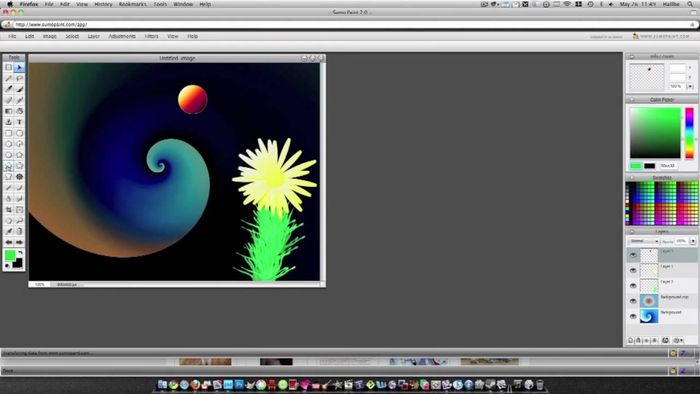Viewport: 700px width, 394px height.
Task: Click the green swatch in Color Picker
Action: click(636, 166)
